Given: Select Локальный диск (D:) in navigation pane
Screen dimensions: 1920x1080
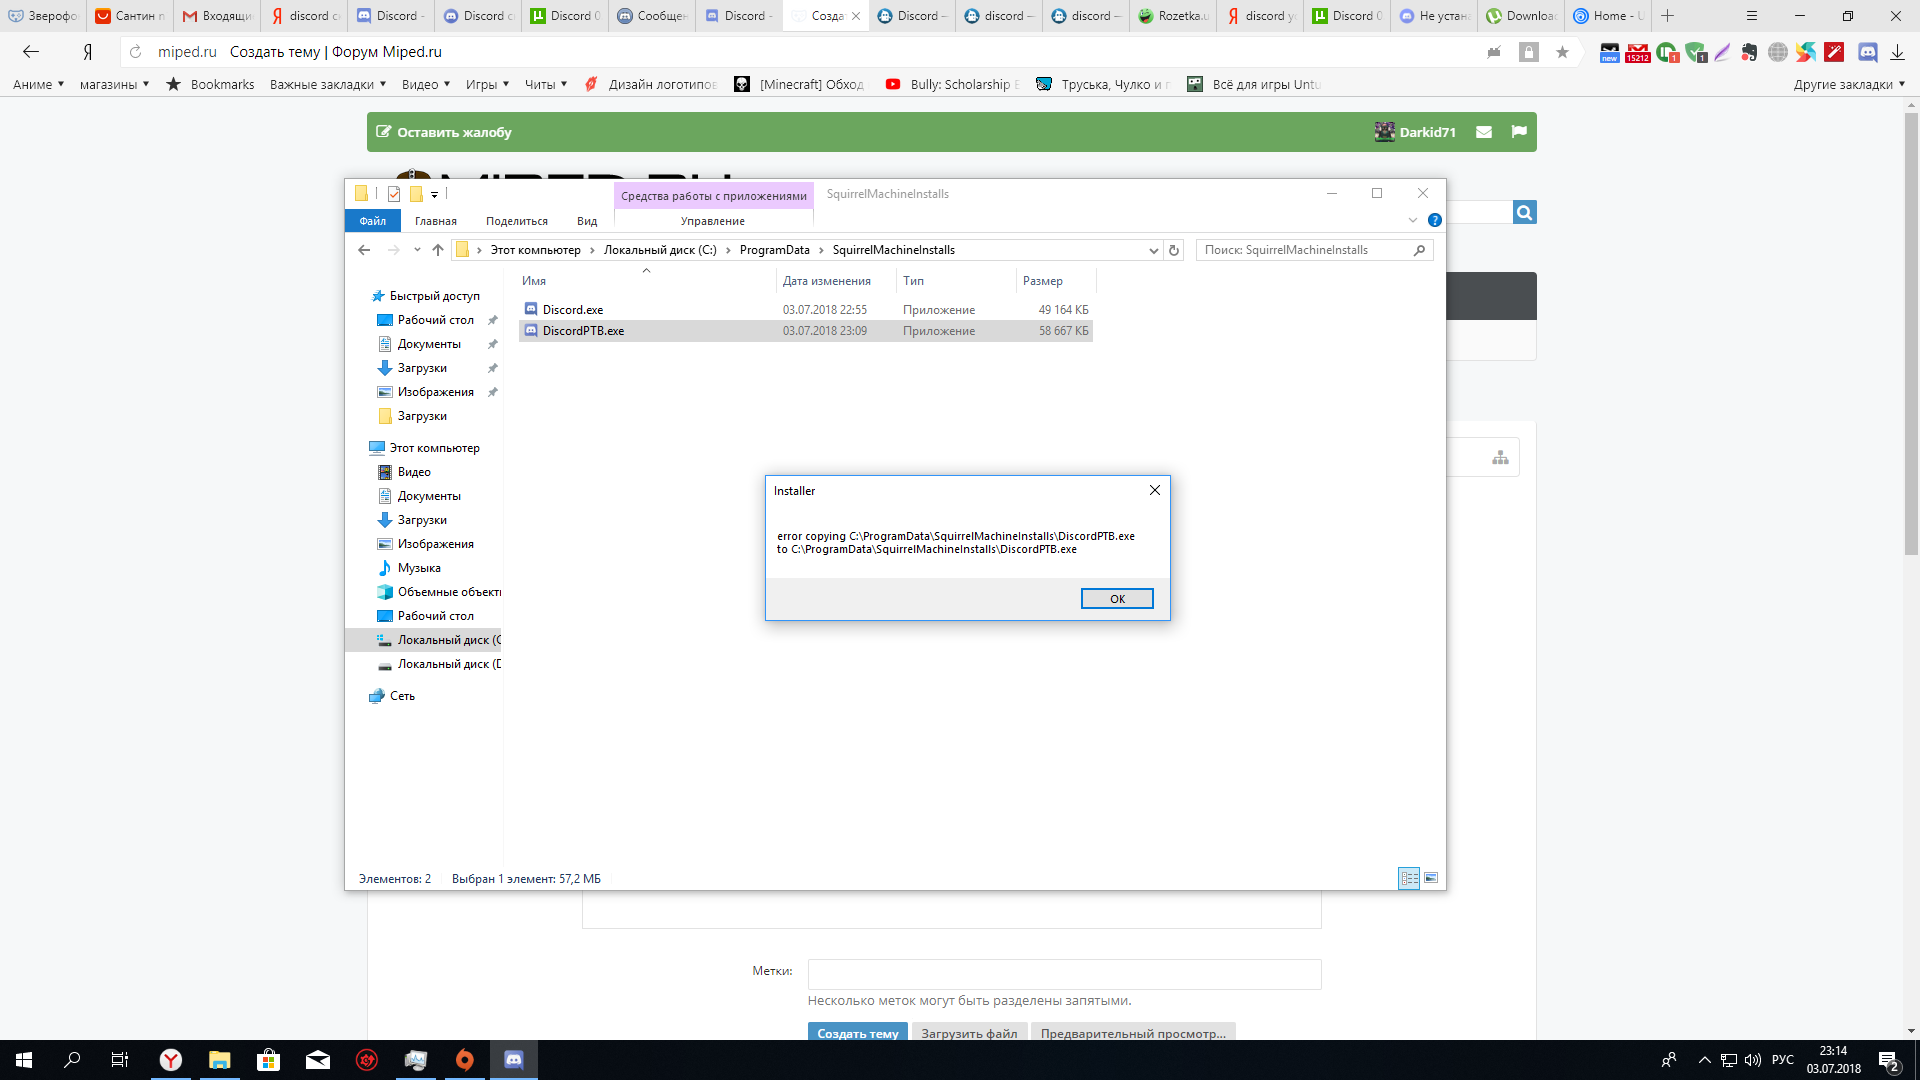Looking at the screenshot, I should tap(439, 664).
